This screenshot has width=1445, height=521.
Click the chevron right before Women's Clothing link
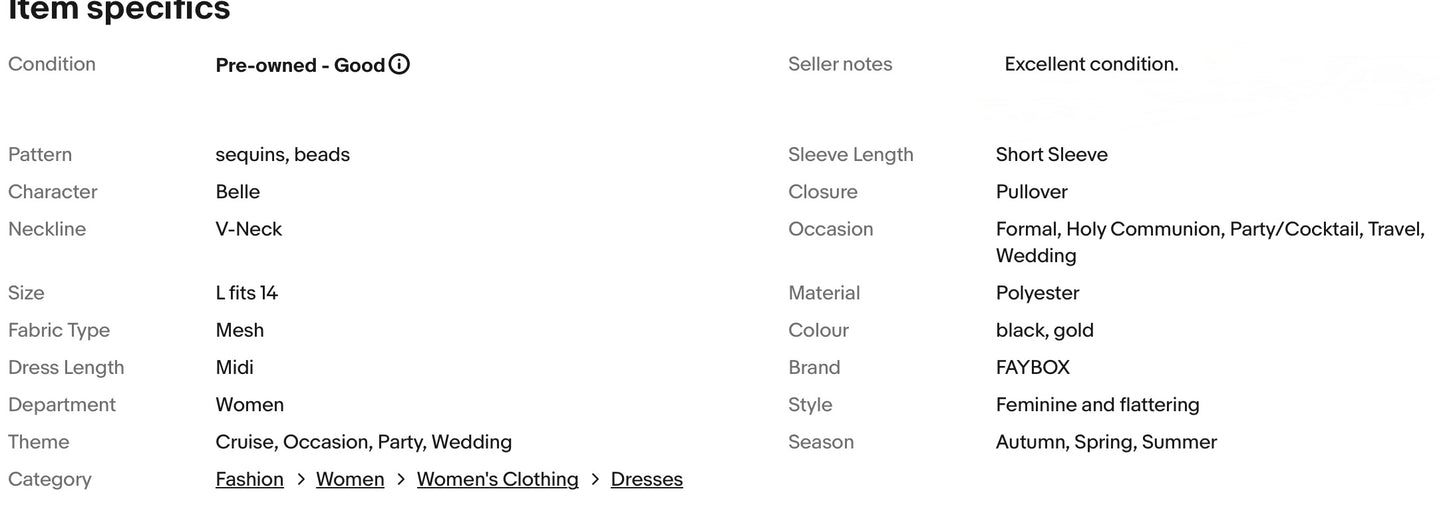(401, 480)
